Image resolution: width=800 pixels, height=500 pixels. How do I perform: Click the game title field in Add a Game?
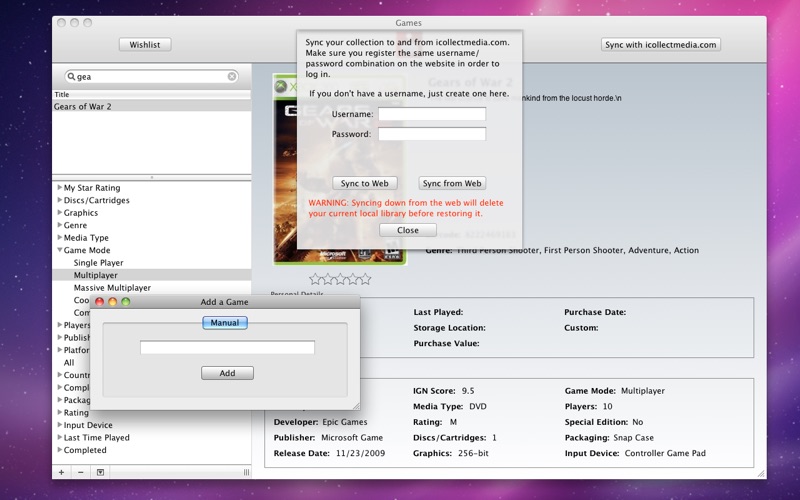(228, 347)
